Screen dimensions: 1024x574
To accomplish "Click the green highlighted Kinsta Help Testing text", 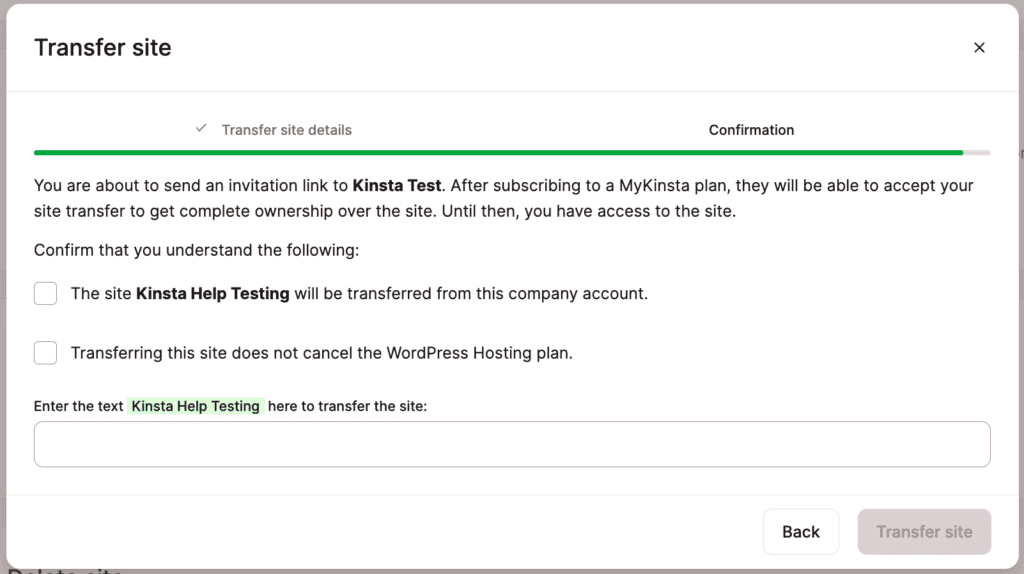I will pyautogui.click(x=196, y=406).
